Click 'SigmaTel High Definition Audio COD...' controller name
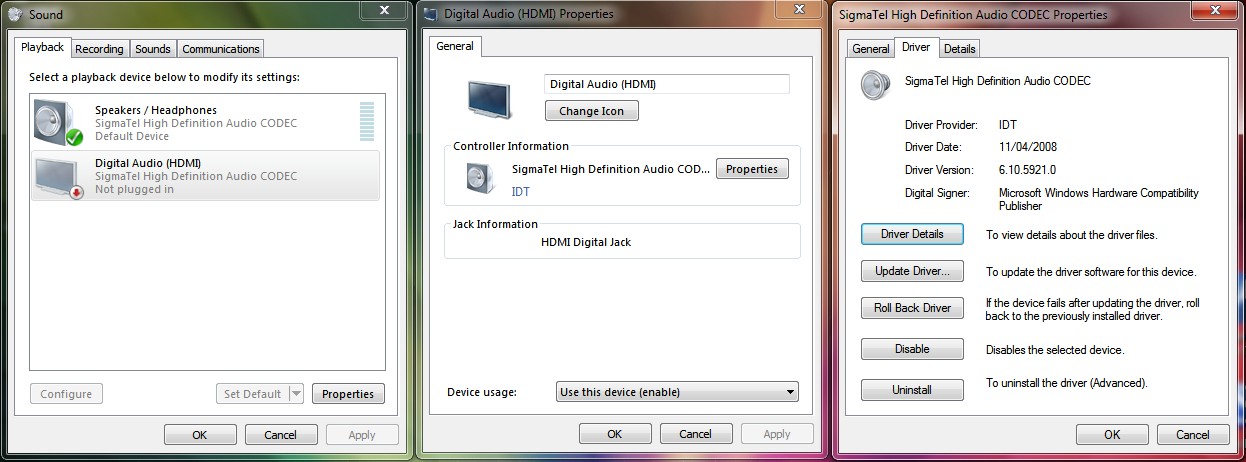The height and width of the screenshot is (462, 1246). 611,169
